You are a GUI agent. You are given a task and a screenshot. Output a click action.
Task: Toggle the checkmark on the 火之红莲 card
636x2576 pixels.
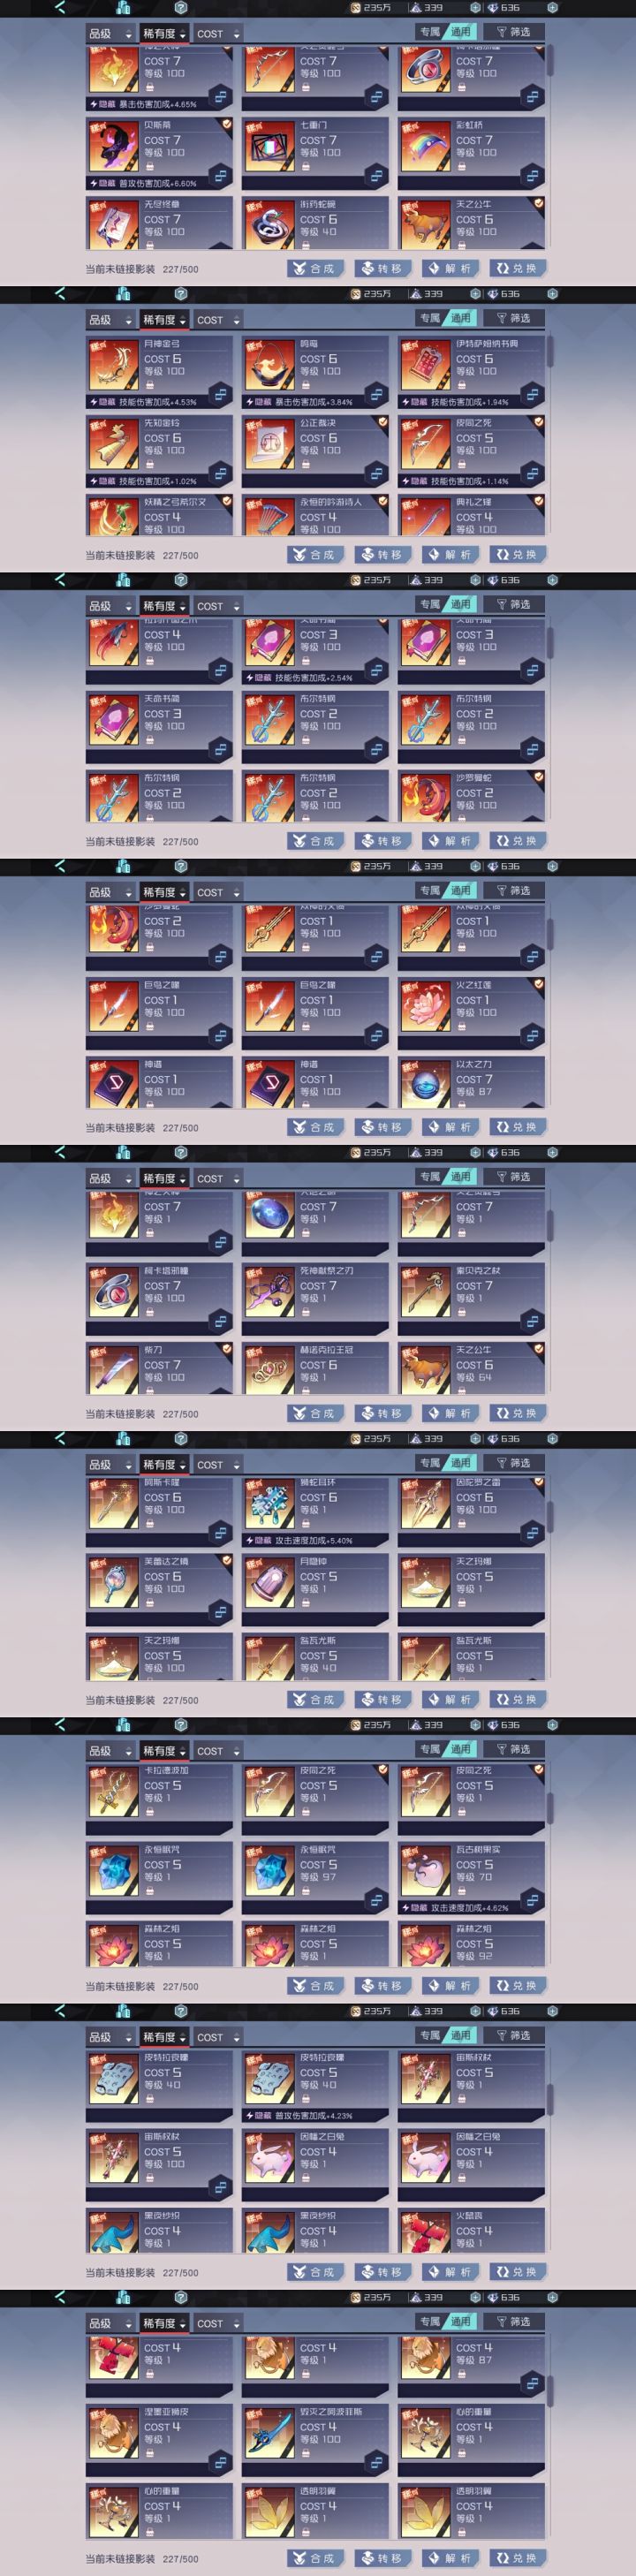click(539, 984)
